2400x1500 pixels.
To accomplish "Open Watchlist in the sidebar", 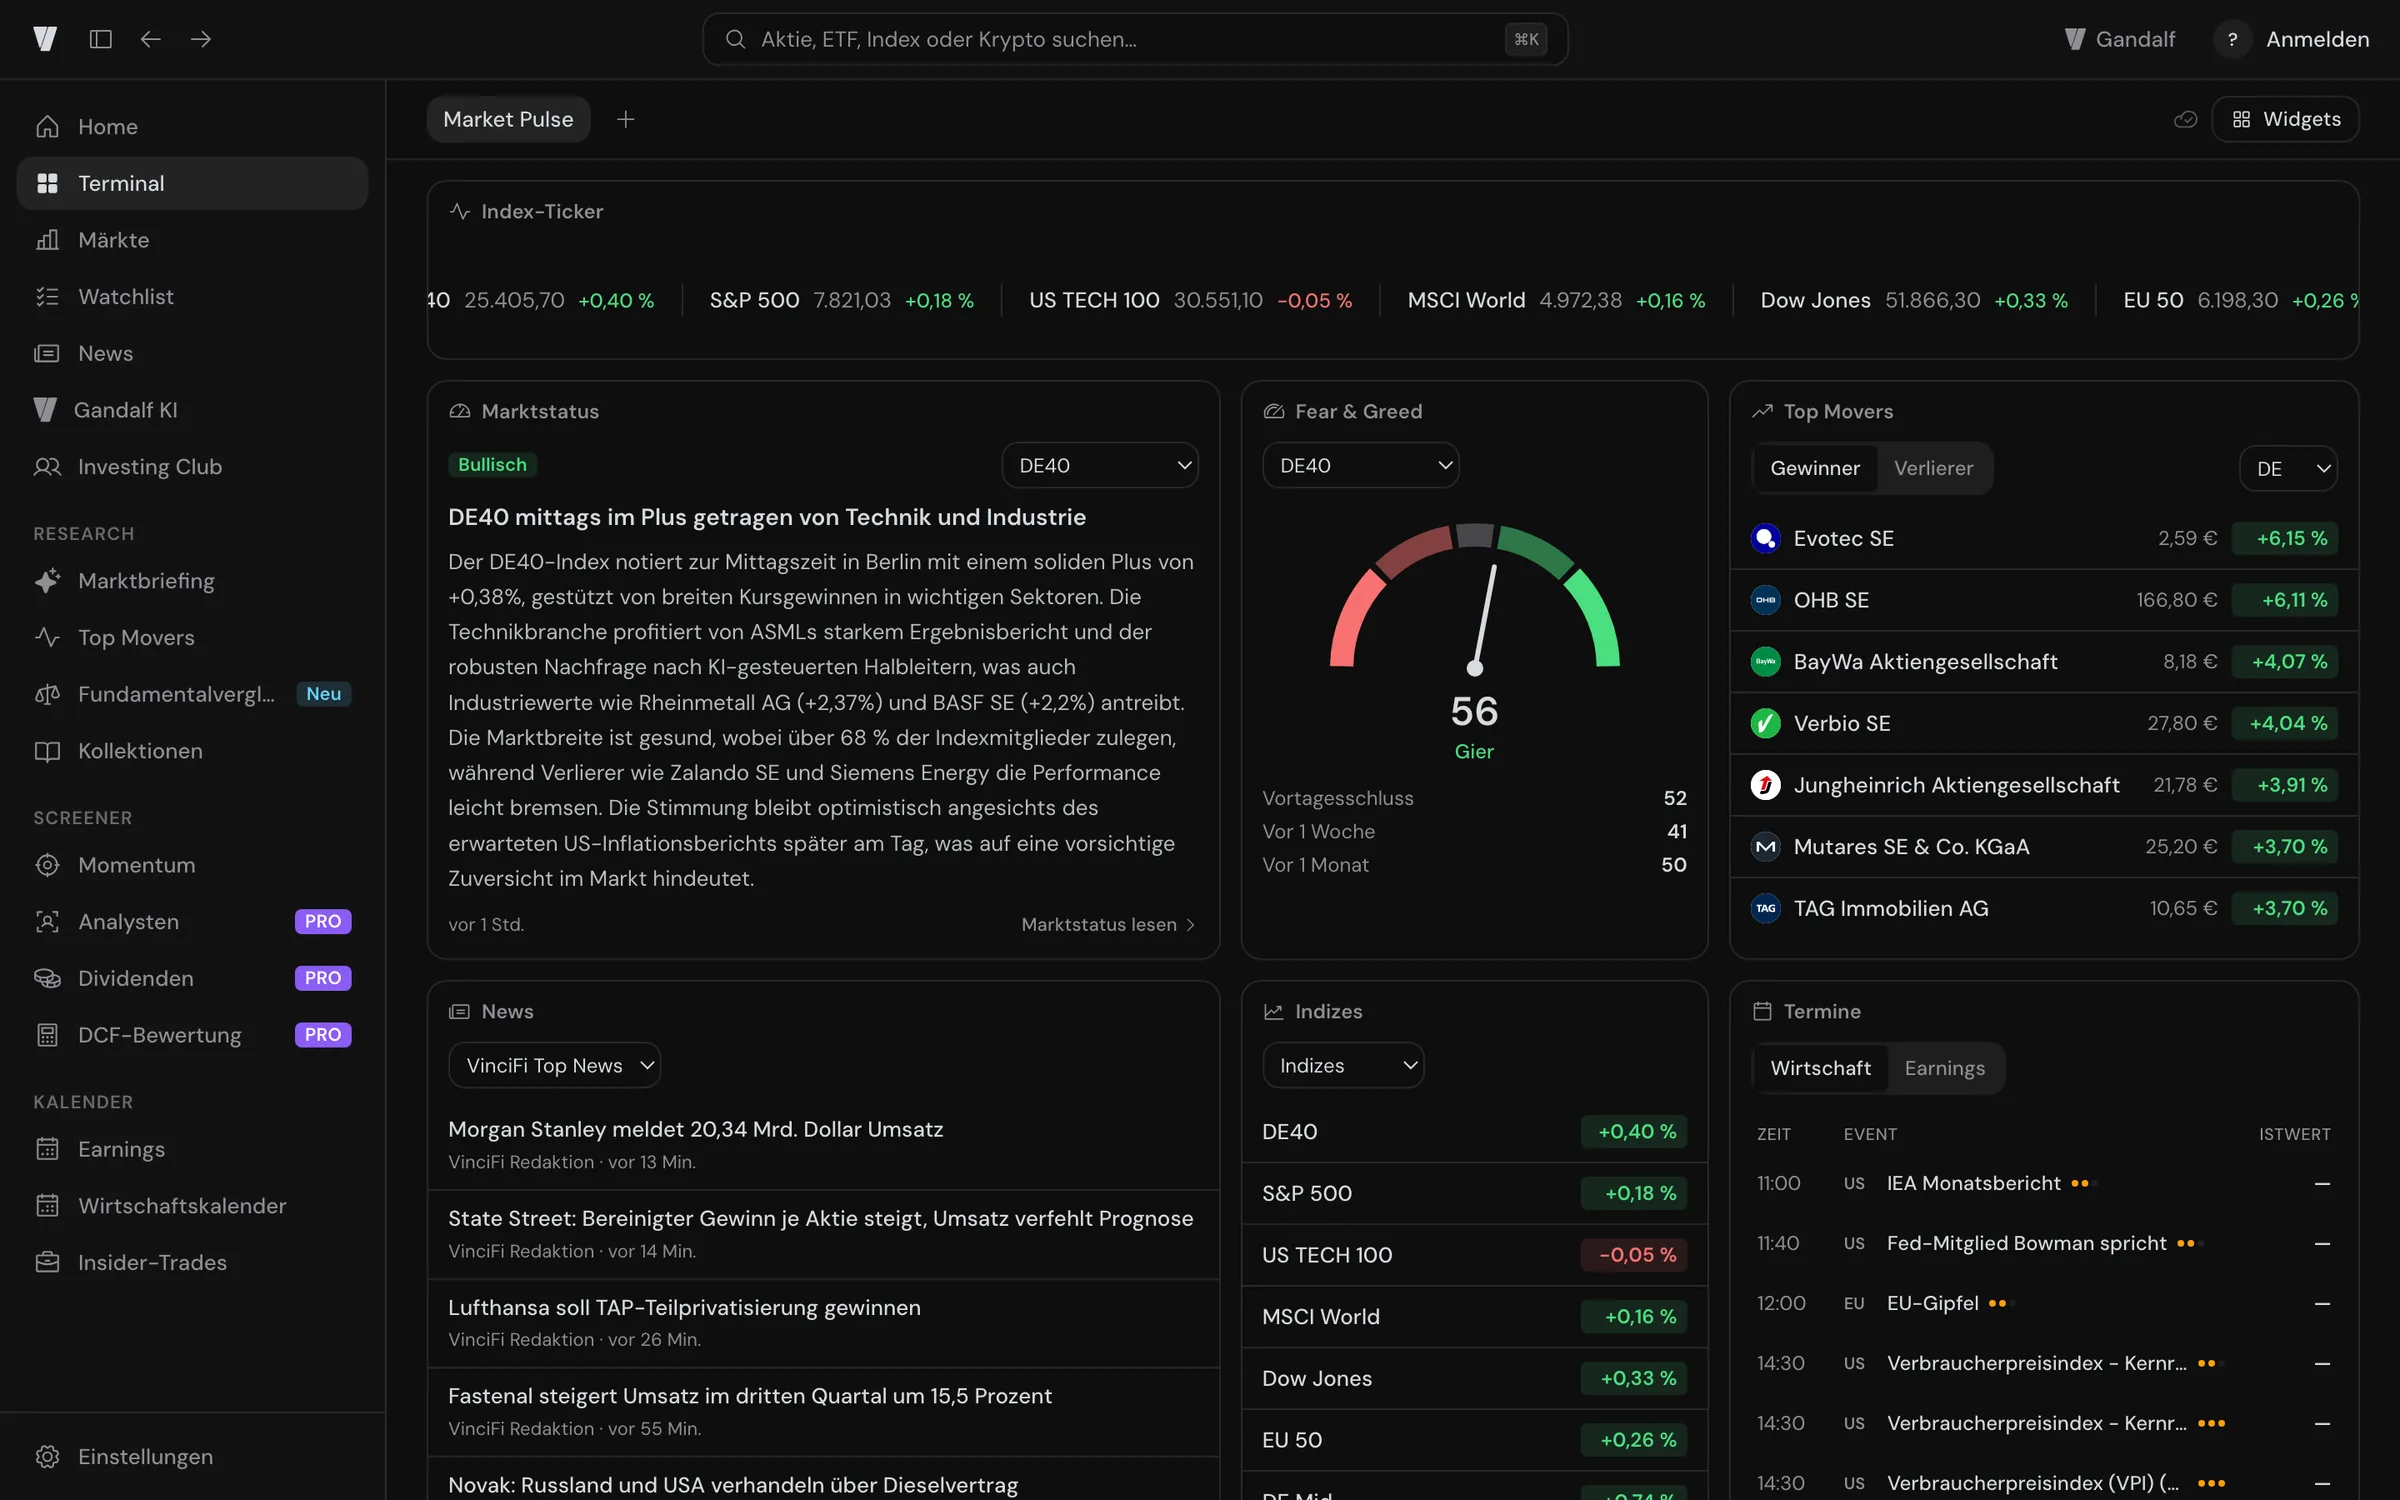I will 192,297.
